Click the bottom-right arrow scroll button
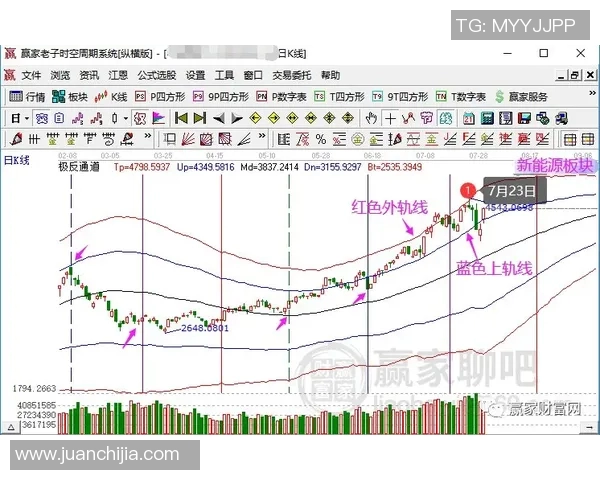This screenshot has height=480, width=600. 589,427
